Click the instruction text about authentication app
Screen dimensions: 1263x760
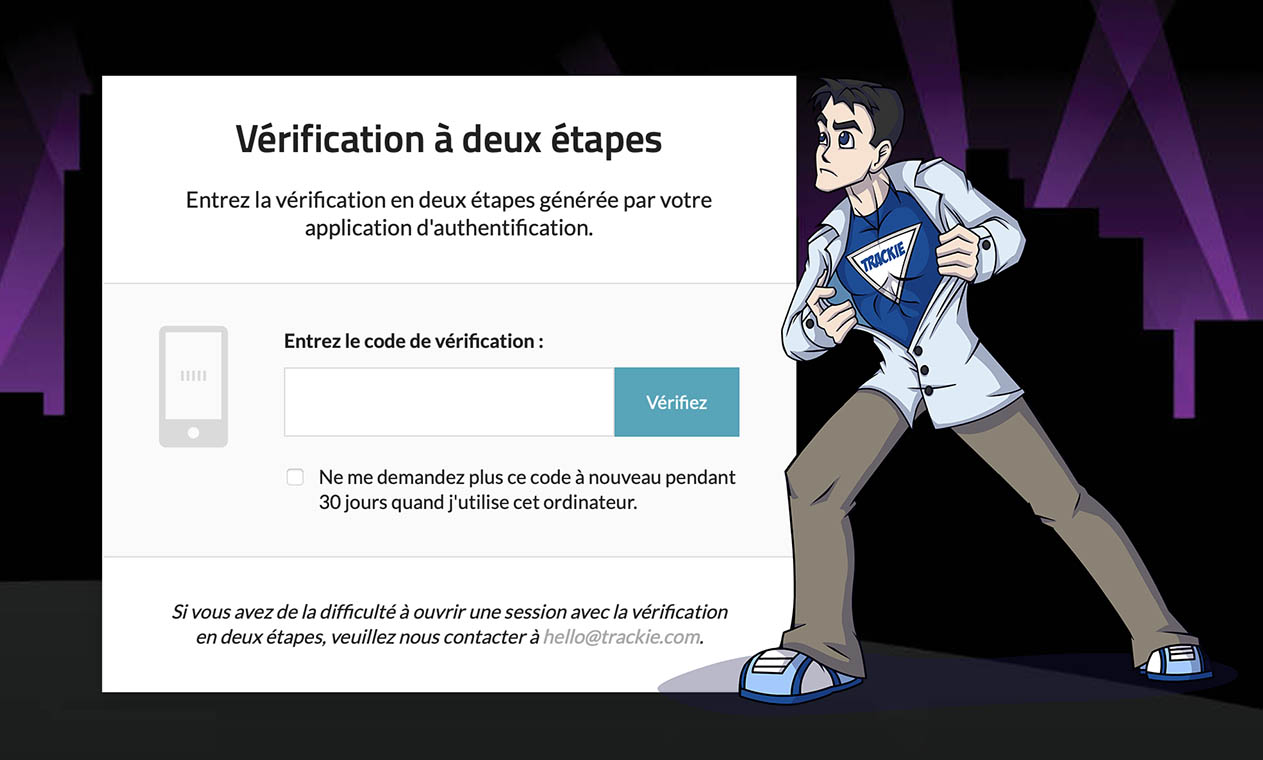point(449,213)
